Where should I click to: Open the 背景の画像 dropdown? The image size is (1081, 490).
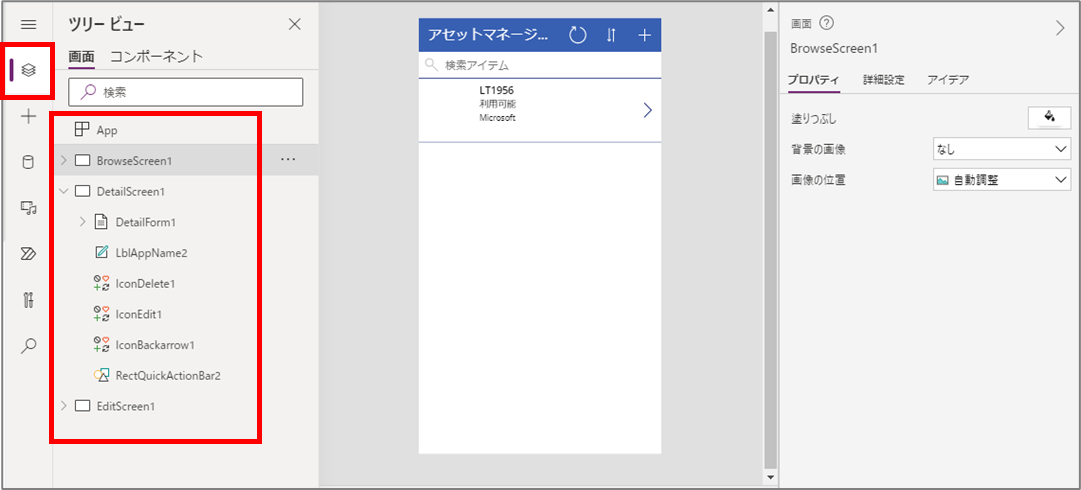(x=1002, y=149)
